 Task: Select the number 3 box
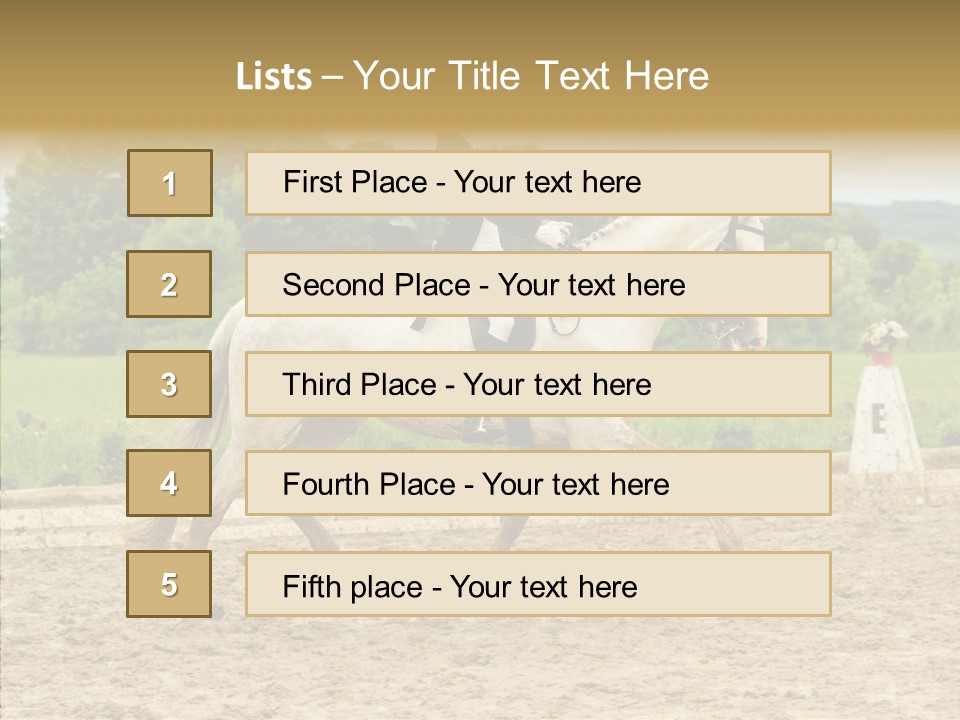click(x=169, y=384)
